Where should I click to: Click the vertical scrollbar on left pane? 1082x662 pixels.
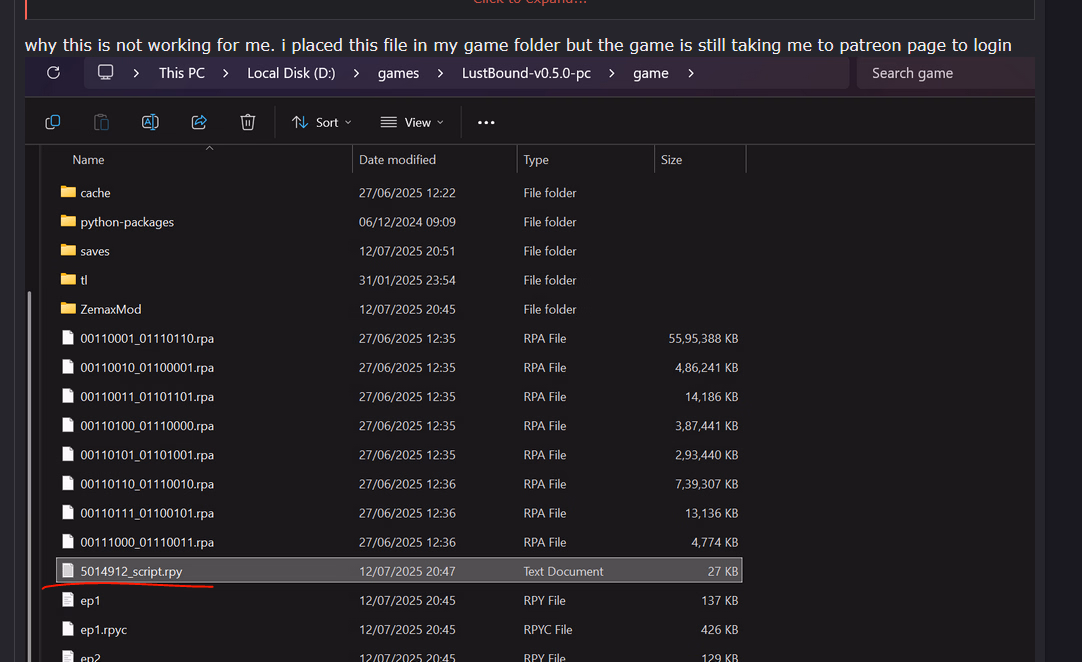tap(31, 450)
